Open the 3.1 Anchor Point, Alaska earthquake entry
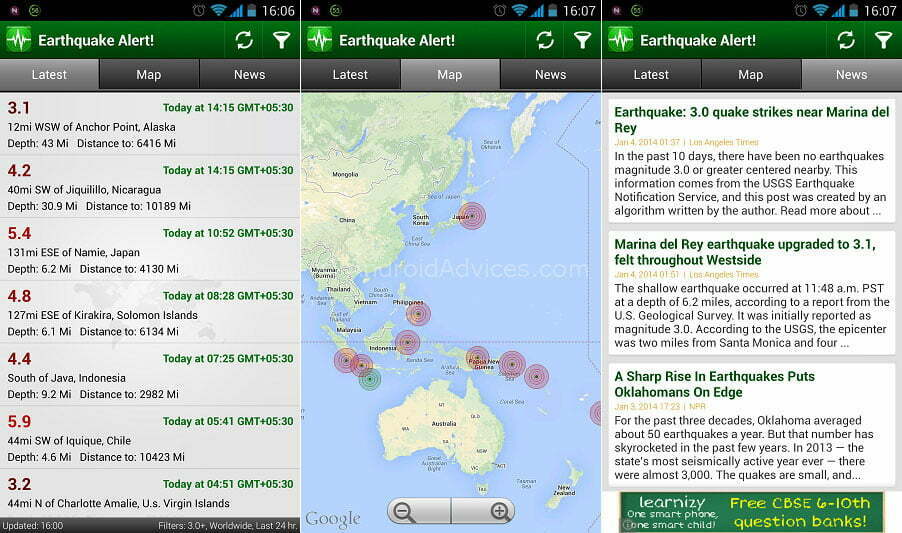This screenshot has height=533, width=902. (150, 124)
